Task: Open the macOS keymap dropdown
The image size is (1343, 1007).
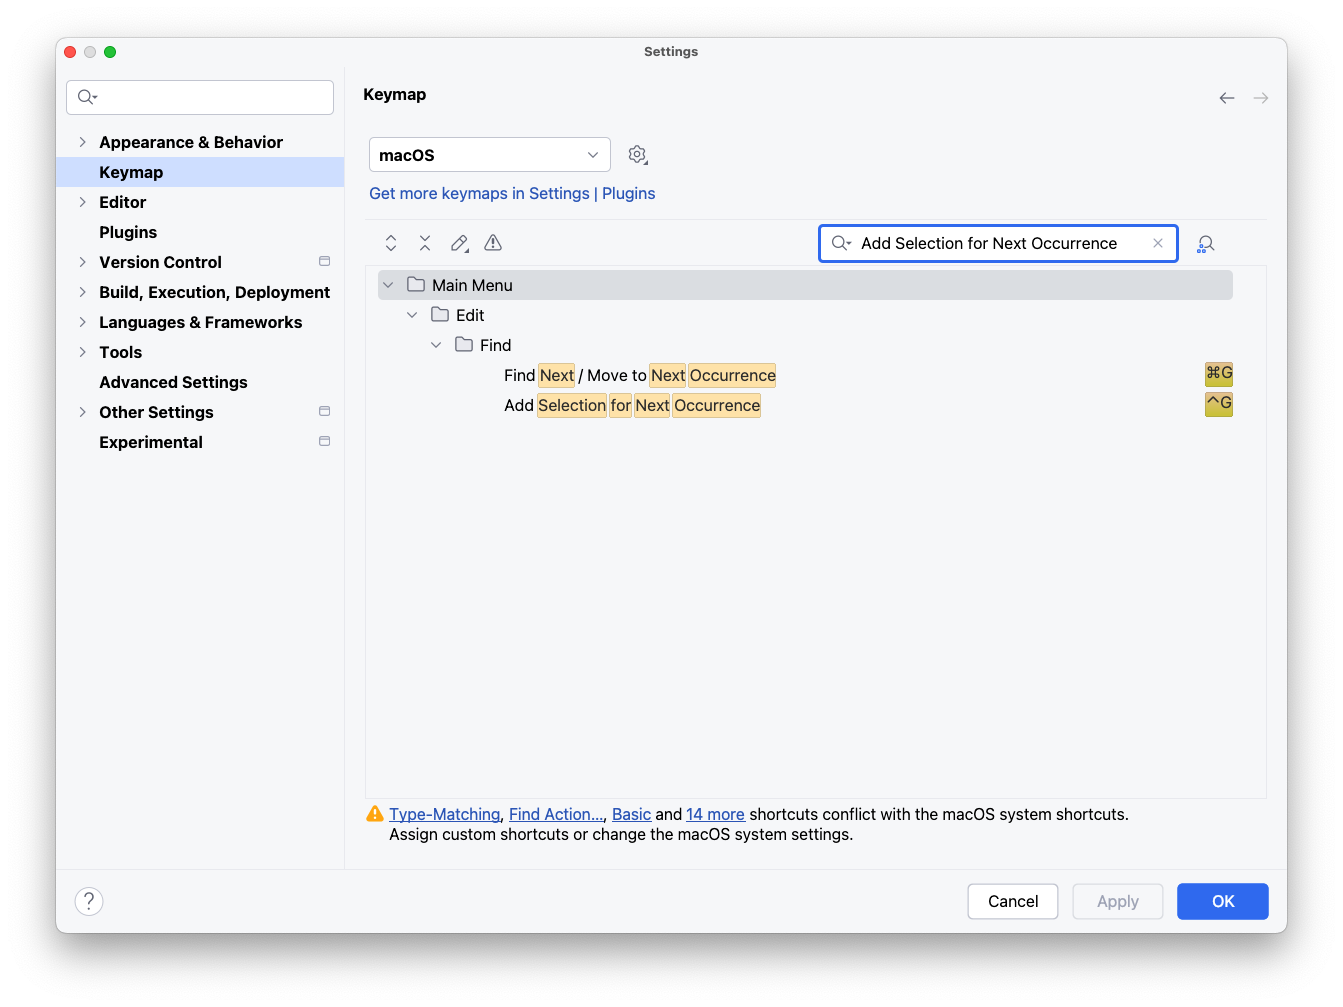Action: [x=489, y=155]
